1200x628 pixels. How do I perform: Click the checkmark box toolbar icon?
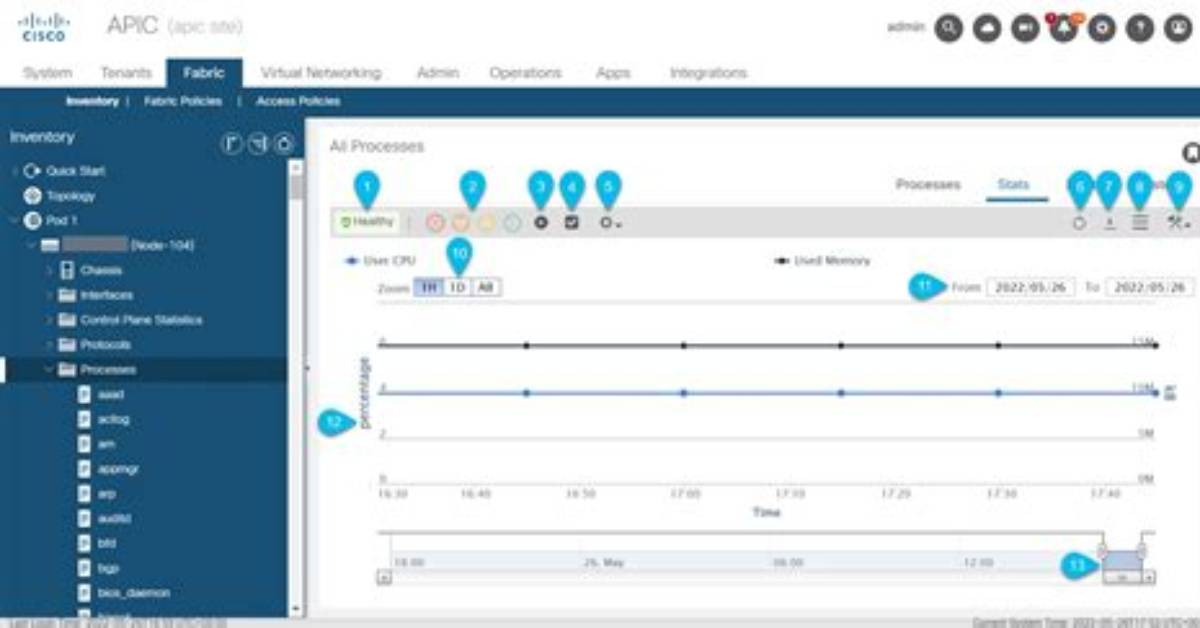(x=572, y=222)
